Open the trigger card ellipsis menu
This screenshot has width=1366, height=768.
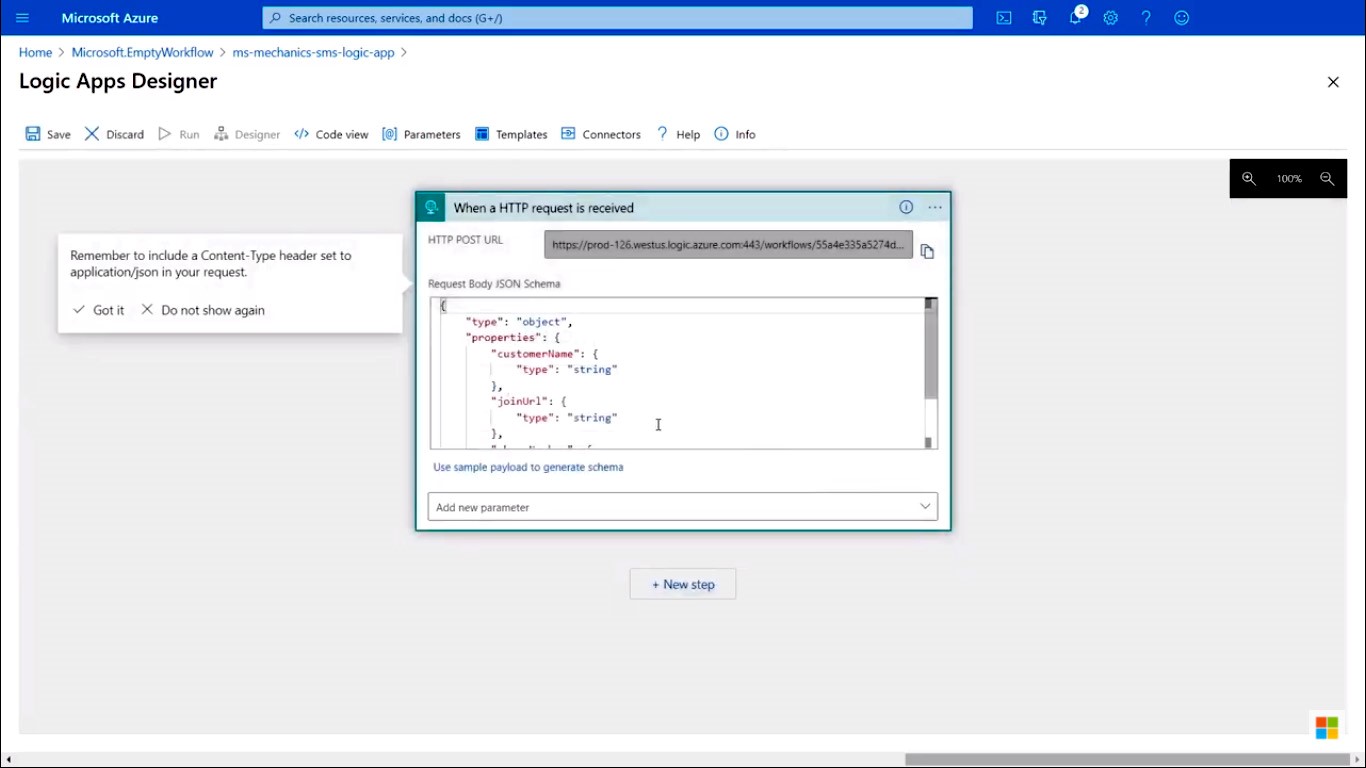click(x=935, y=207)
